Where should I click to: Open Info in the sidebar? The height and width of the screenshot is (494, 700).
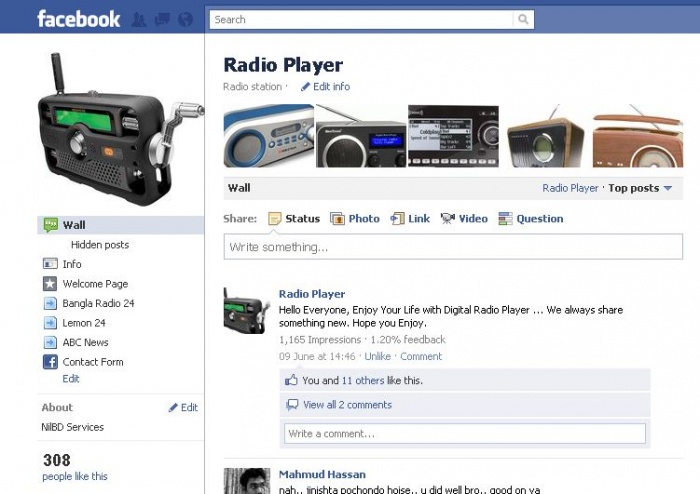click(x=72, y=264)
